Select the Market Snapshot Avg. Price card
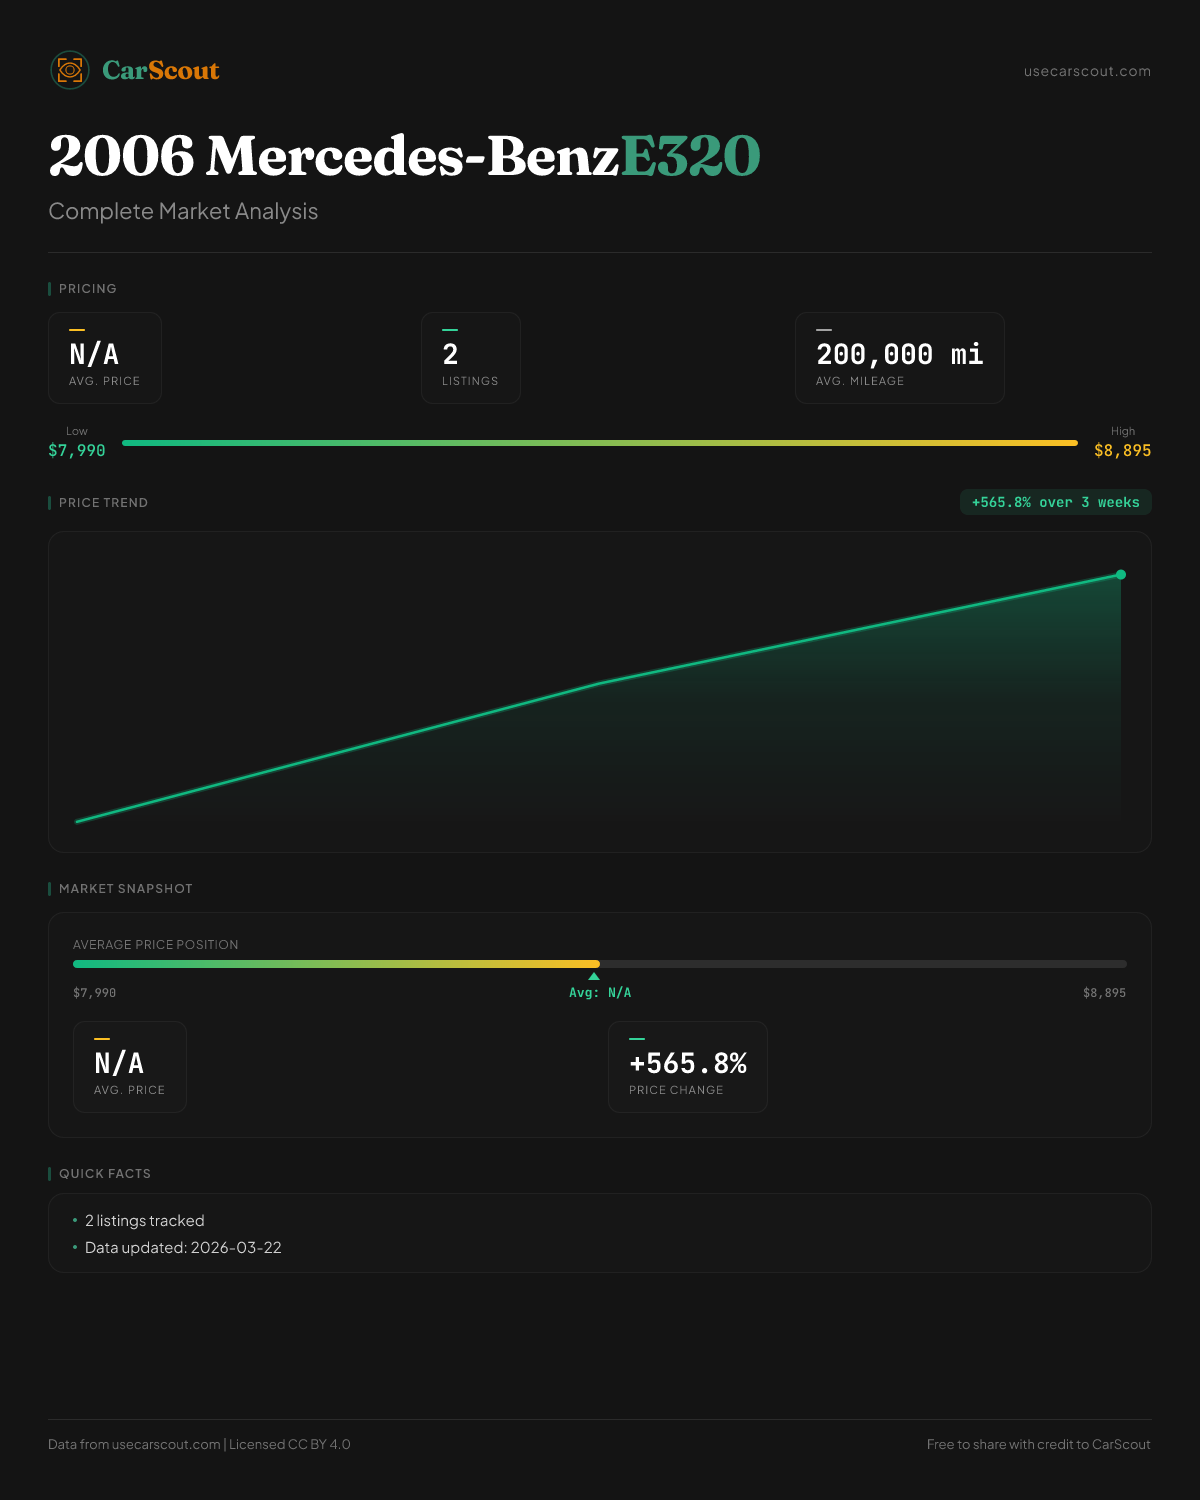1200x1500 pixels. tap(130, 1067)
